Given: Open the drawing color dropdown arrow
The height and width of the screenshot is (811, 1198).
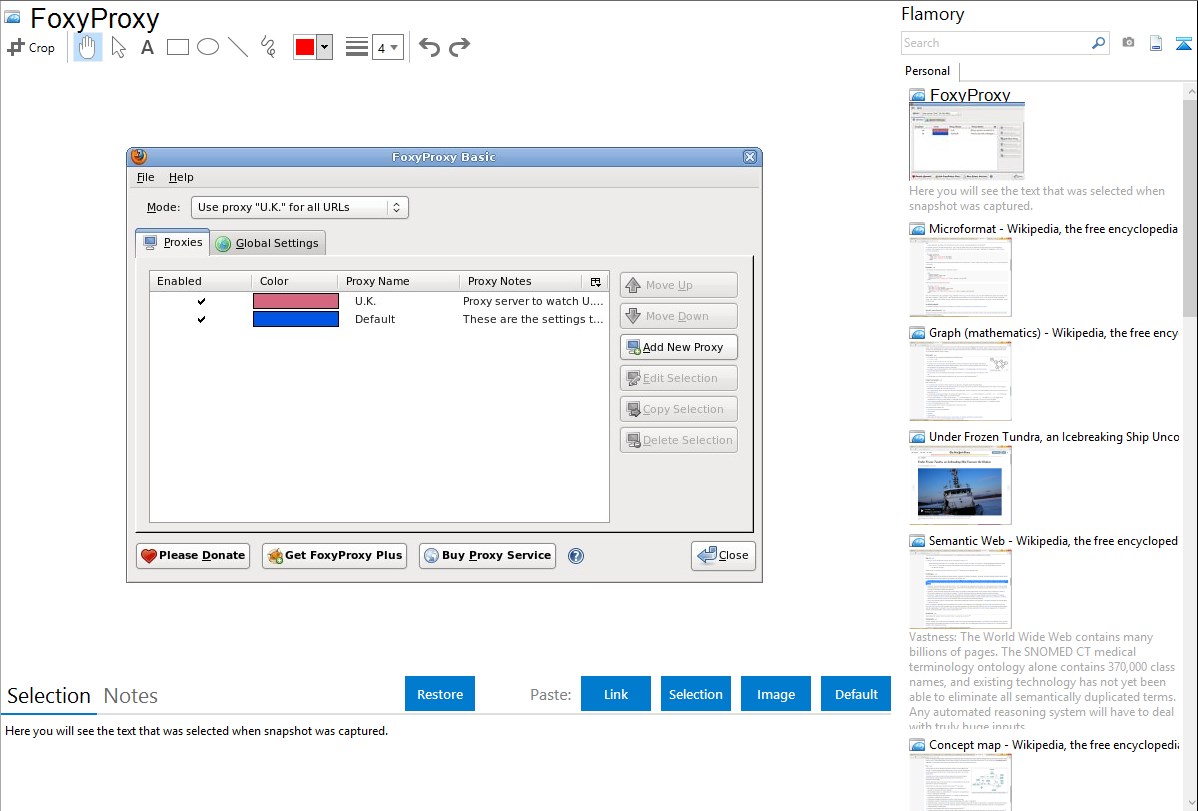Looking at the screenshot, I should tap(325, 47).
